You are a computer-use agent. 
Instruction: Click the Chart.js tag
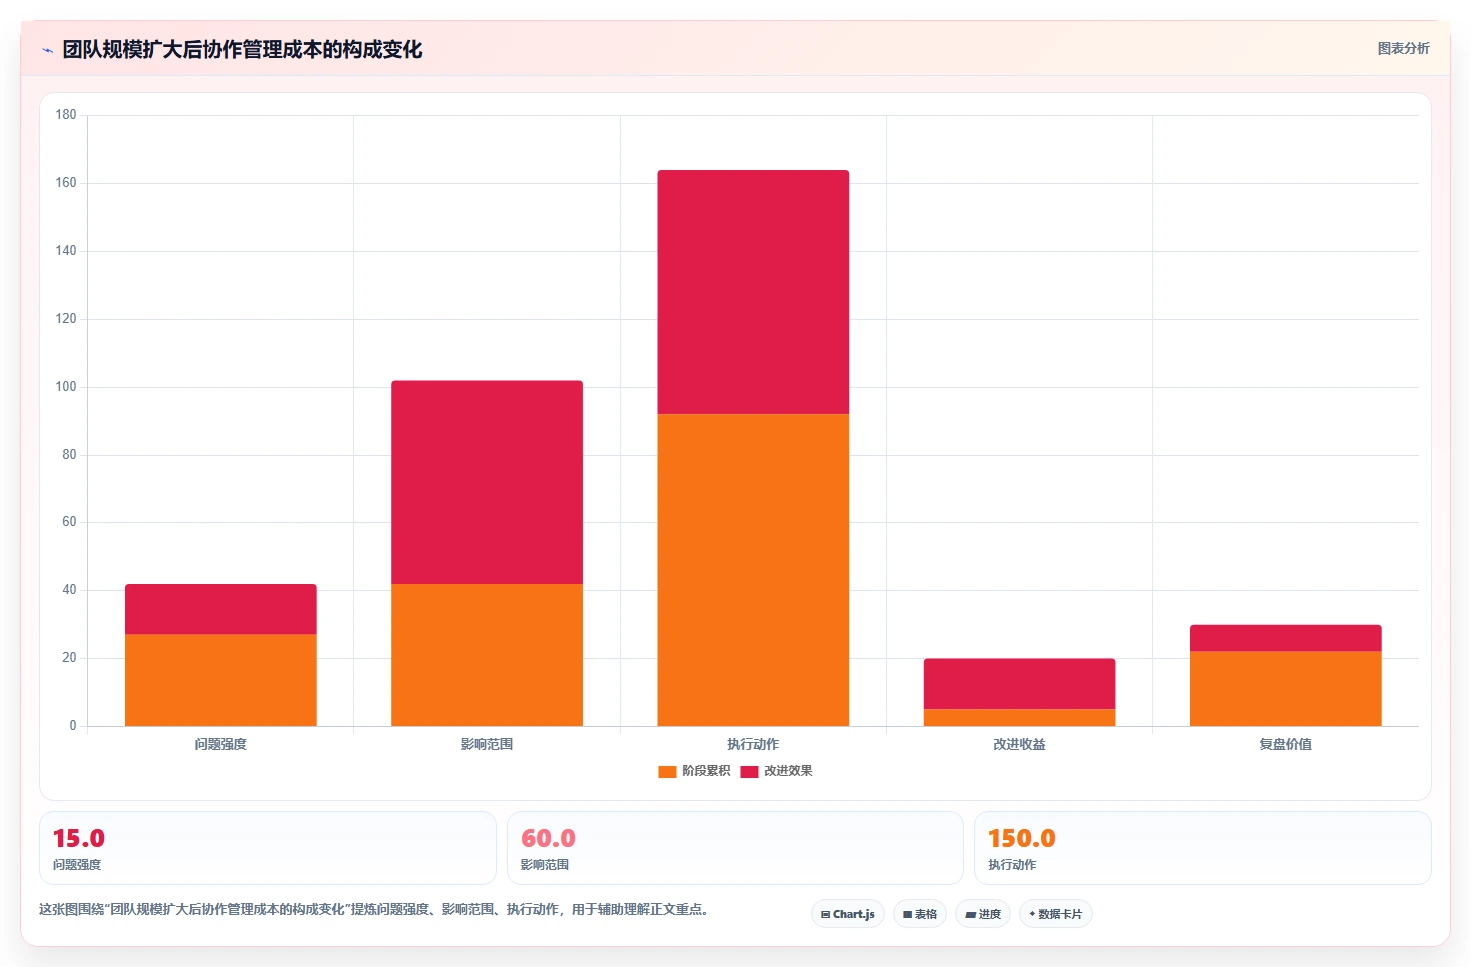[847, 914]
